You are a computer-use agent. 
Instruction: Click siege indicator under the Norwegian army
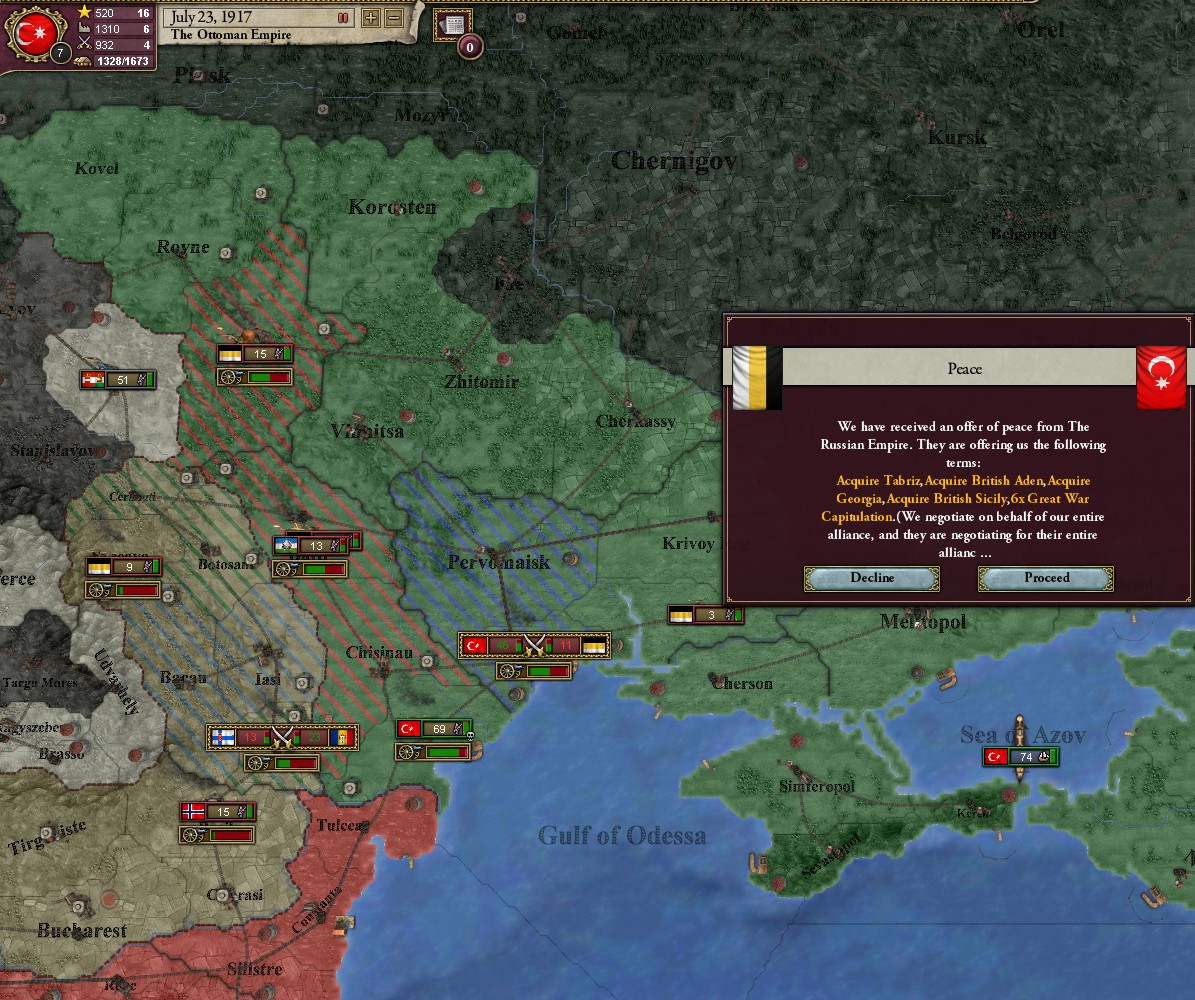[218, 835]
